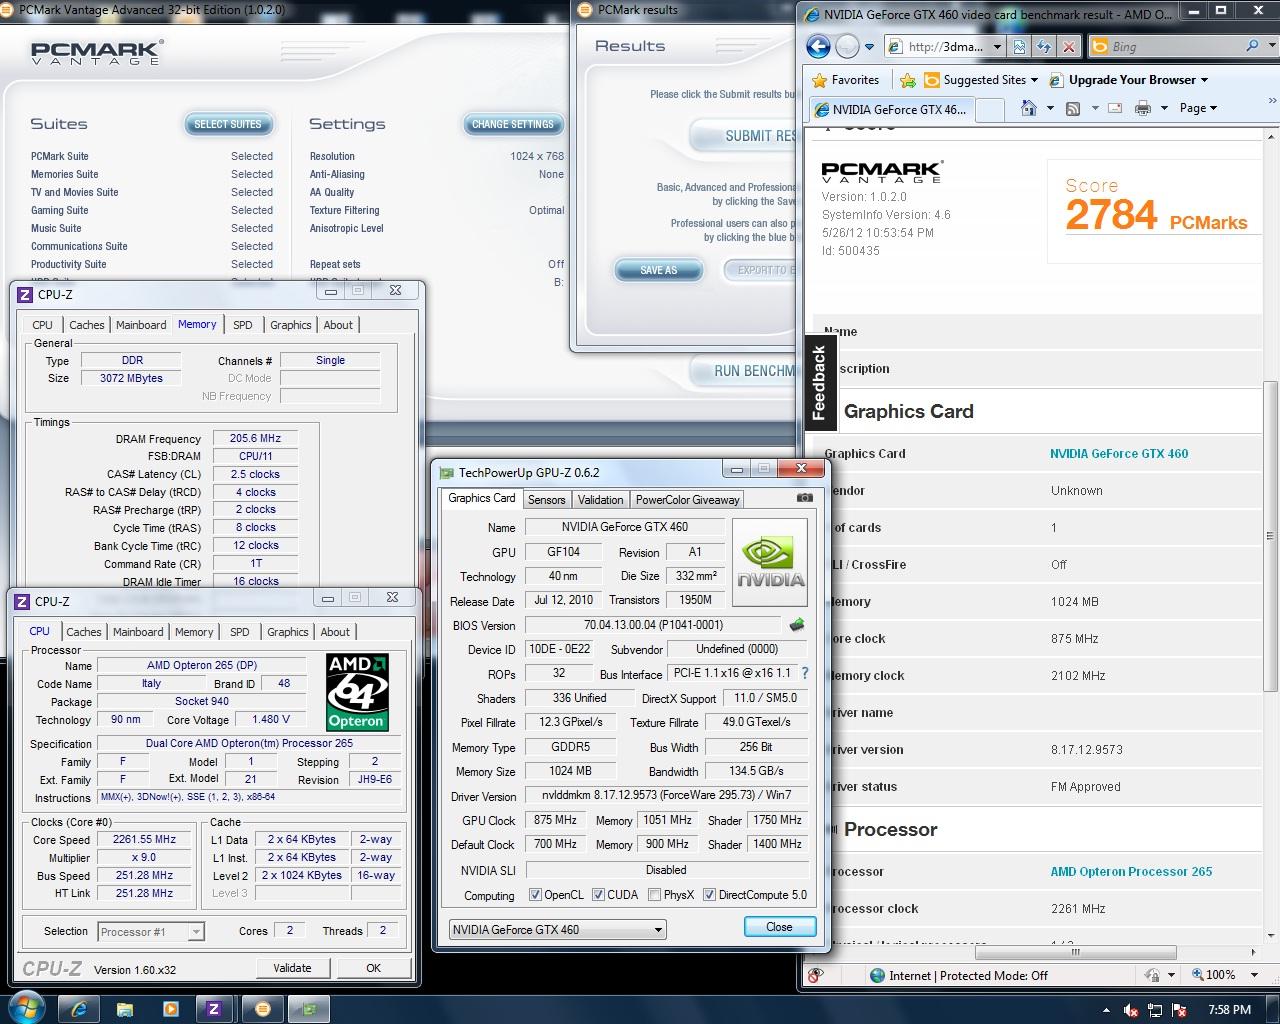Screen dimensions: 1280x1024
Task: Click the compatibility view icon in address bar
Action: coord(1019,47)
